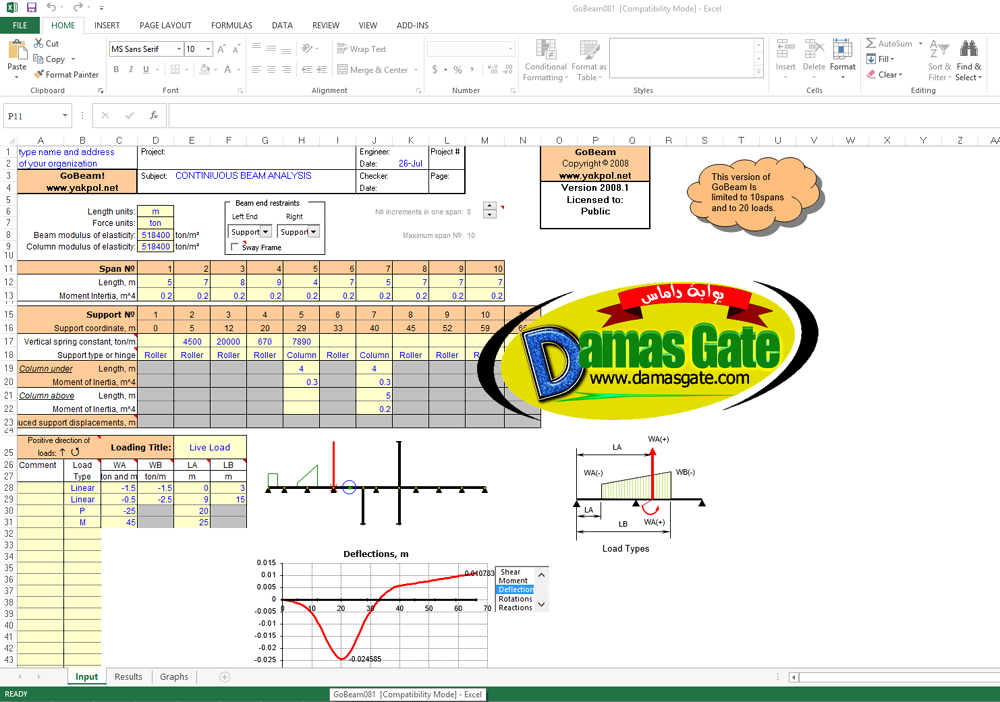The image size is (1000, 702).
Task: Open the Results sheet tab
Action: tap(128, 676)
